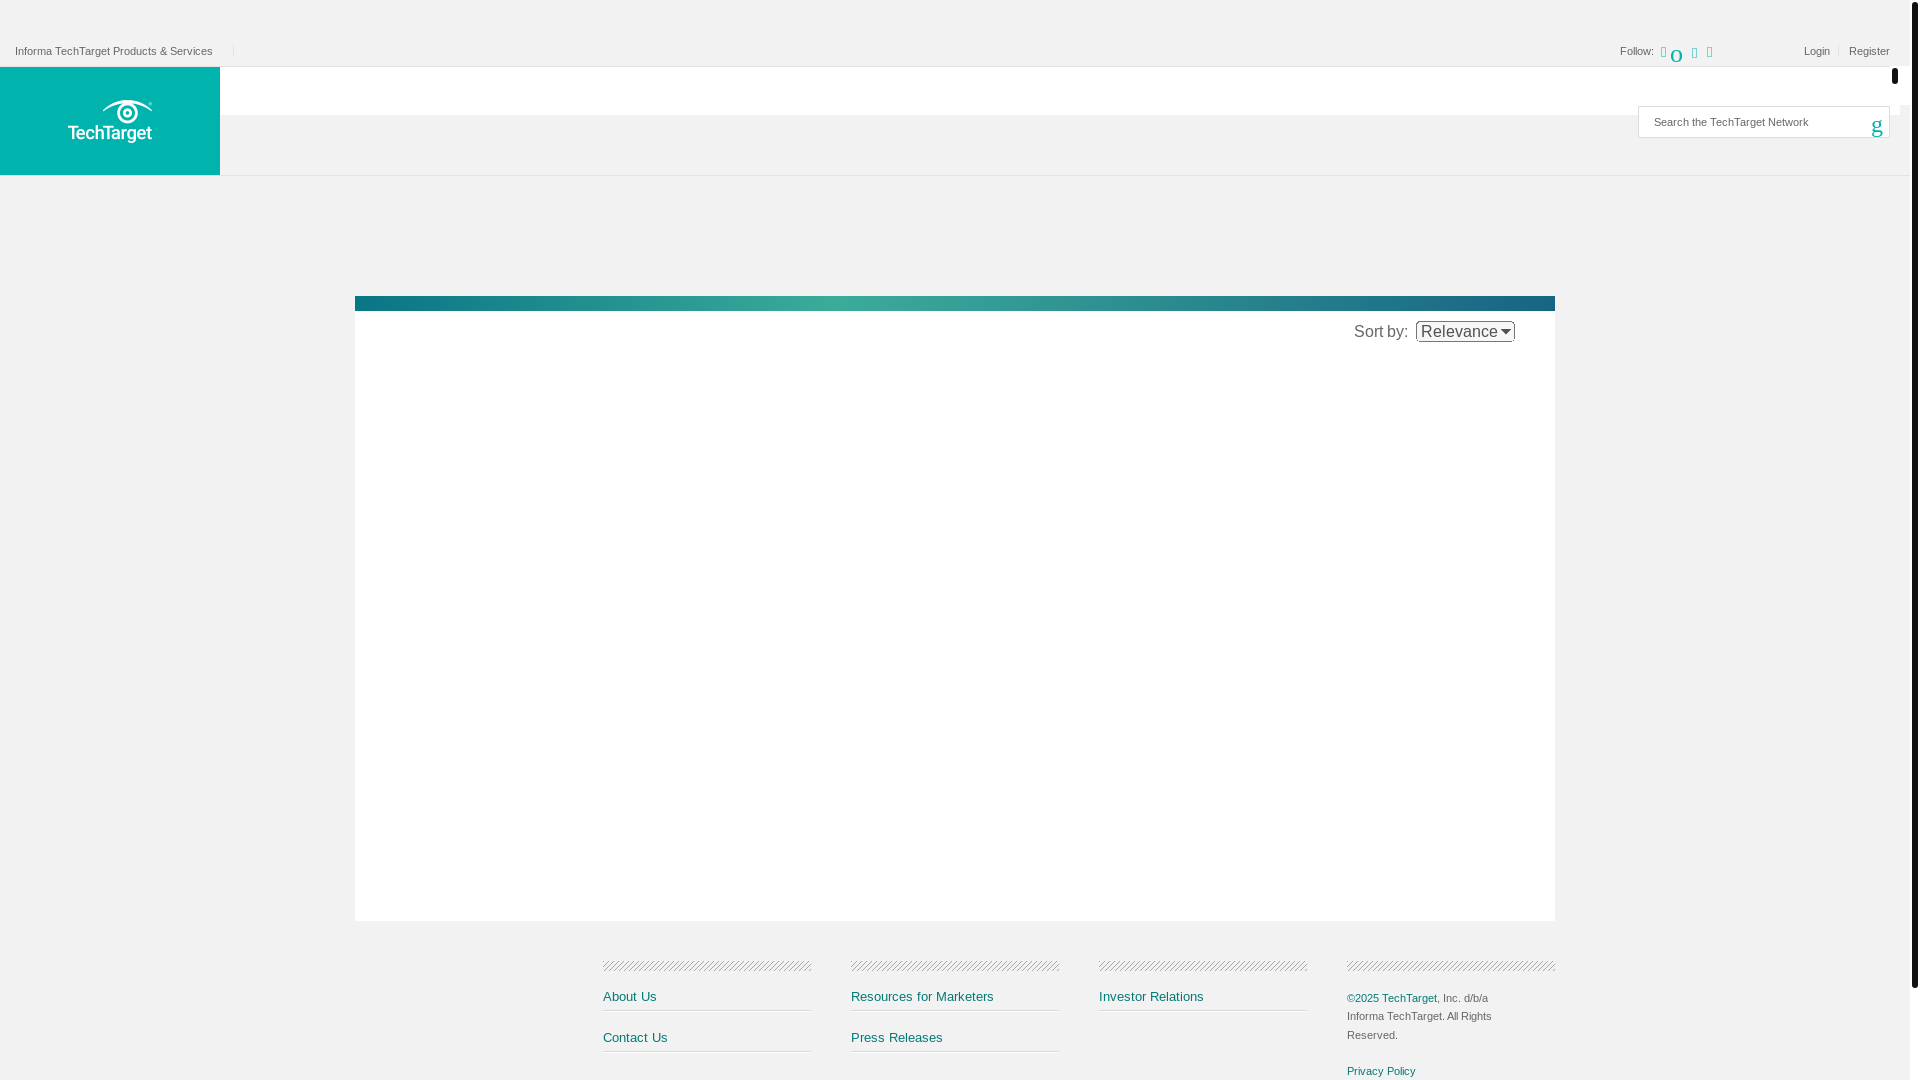Open the Press Releases footer link
This screenshot has height=1080, width=1920.
pyautogui.click(x=897, y=1037)
